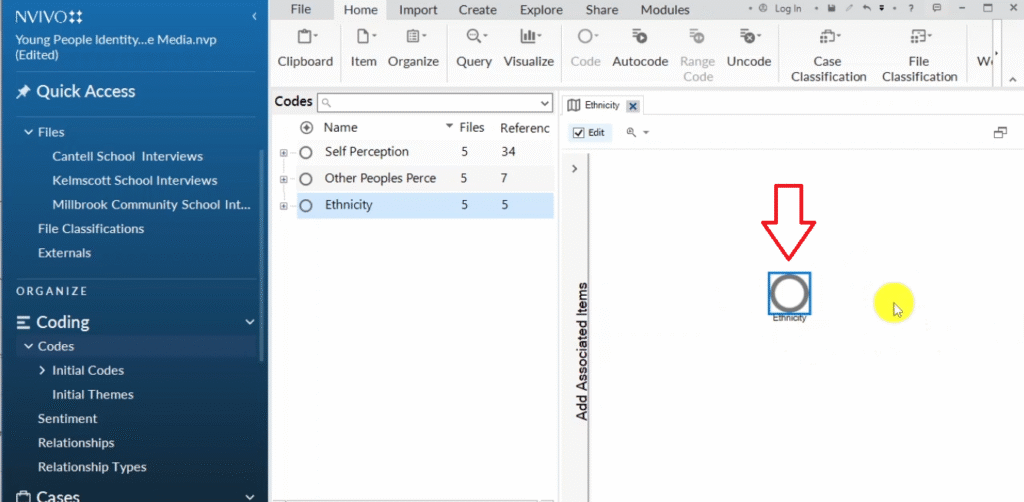Image resolution: width=1024 pixels, height=502 pixels.
Task: Close the Ethnicity map tab
Action: click(x=633, y=106)
